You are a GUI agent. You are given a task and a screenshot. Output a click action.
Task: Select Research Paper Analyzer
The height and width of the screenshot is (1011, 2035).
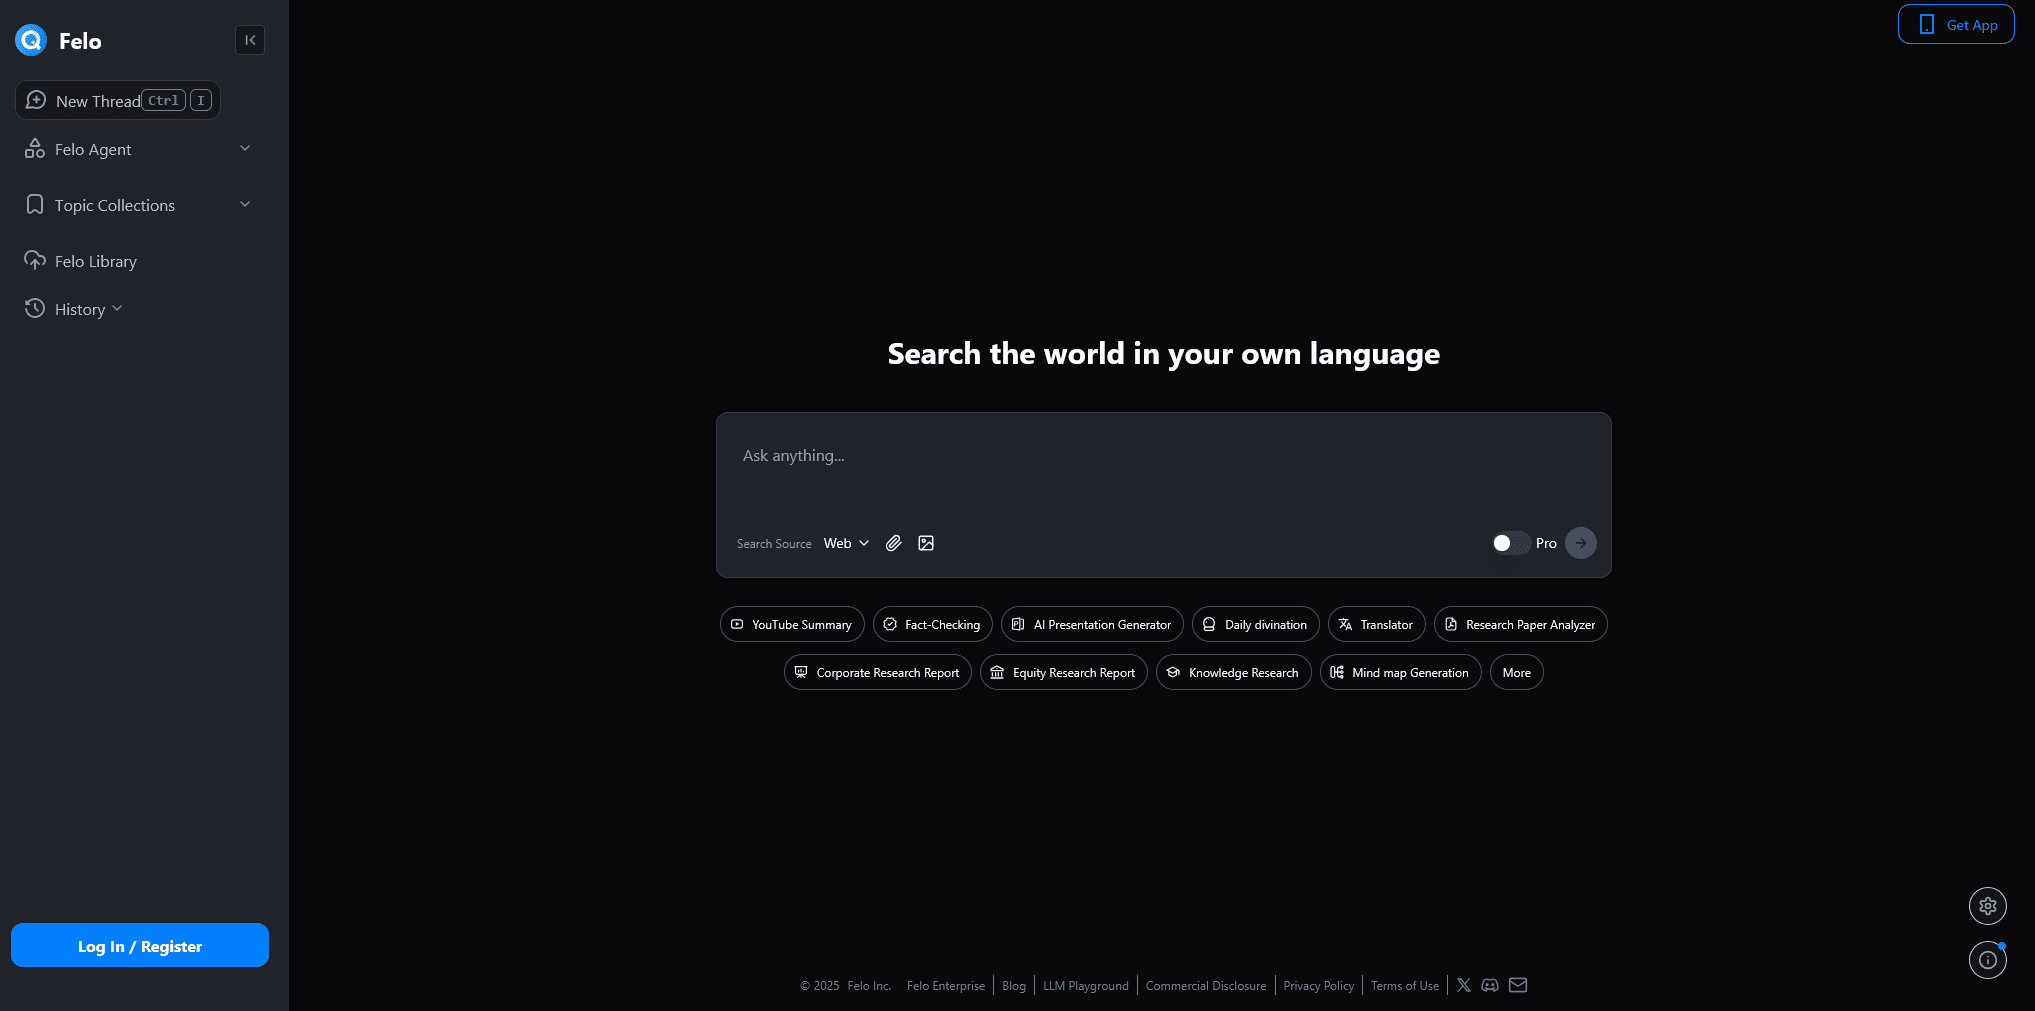pyautogui.click(x=1521, y=624)
